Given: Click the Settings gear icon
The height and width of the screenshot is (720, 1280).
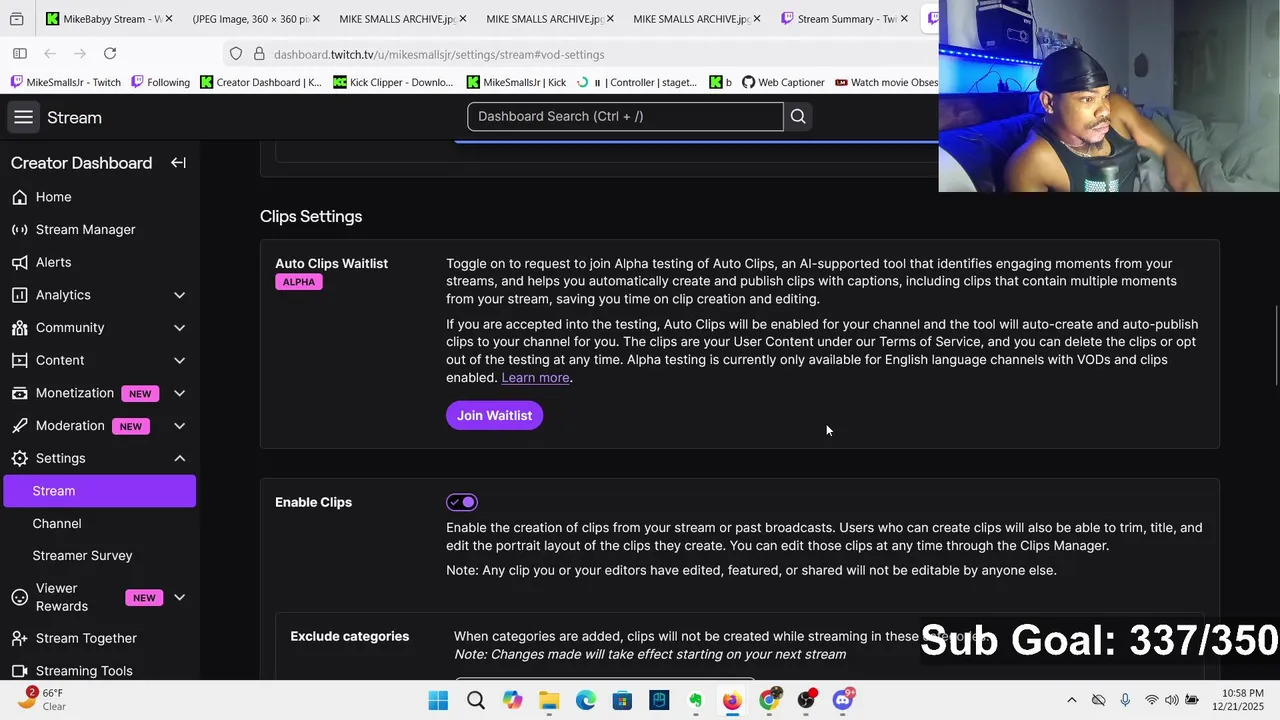Looking at the screenshot, I should coord(19,458).
